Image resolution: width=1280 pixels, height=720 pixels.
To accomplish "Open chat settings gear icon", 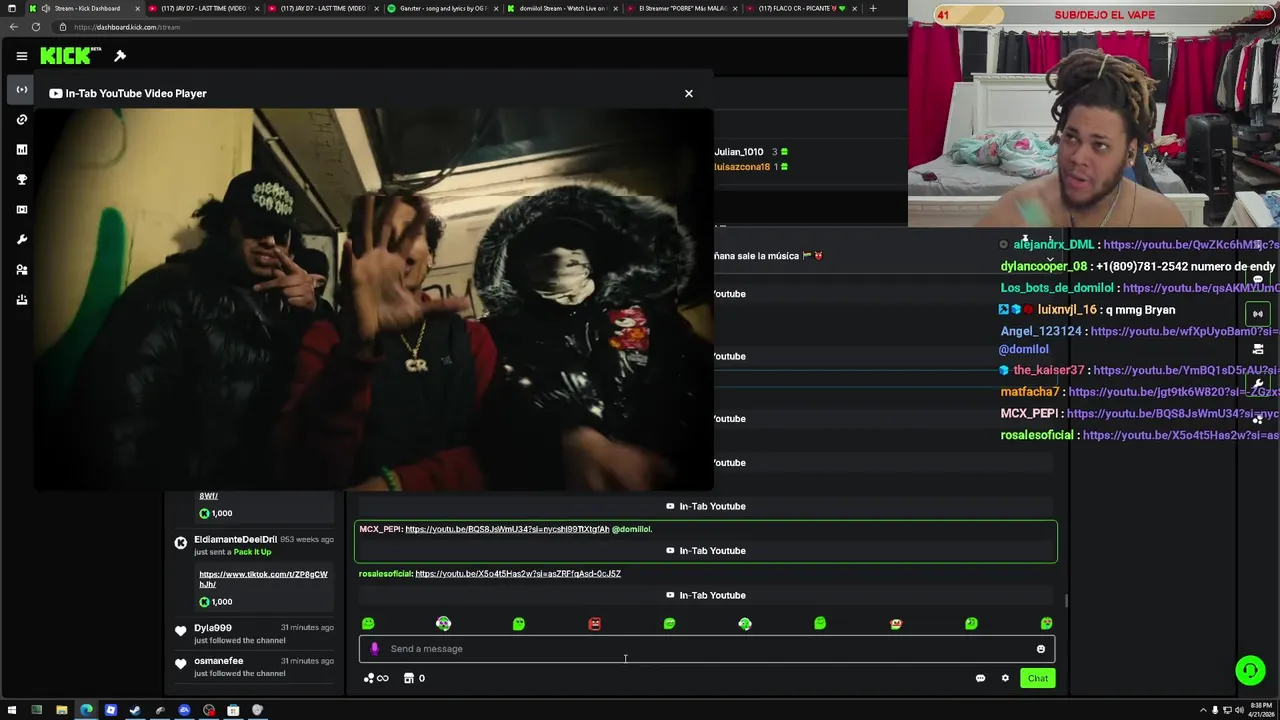I will (x=1005, y=678).
